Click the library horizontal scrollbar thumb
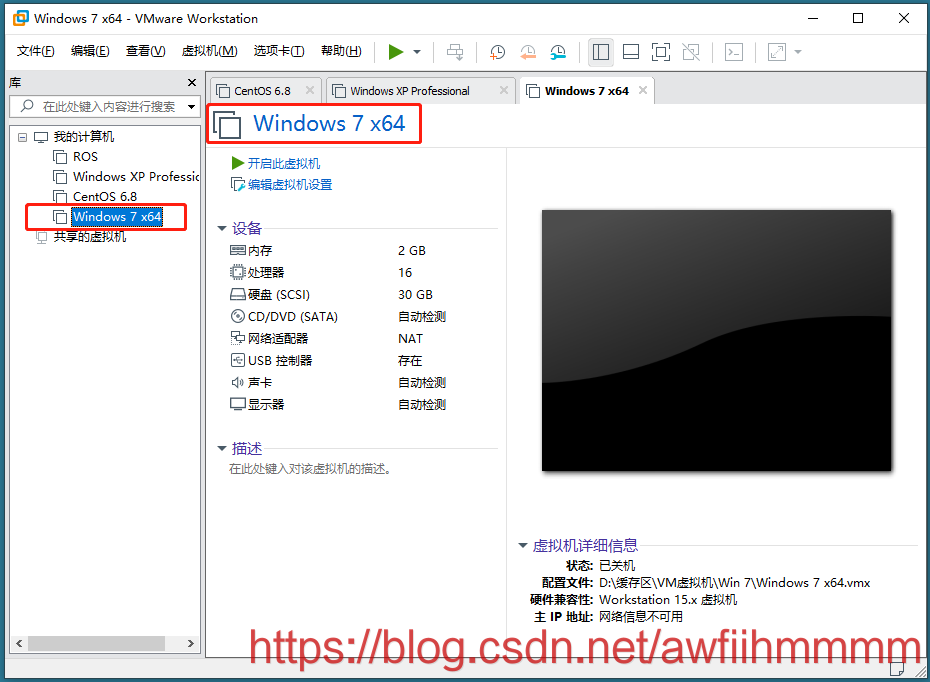 coord(96,643)
